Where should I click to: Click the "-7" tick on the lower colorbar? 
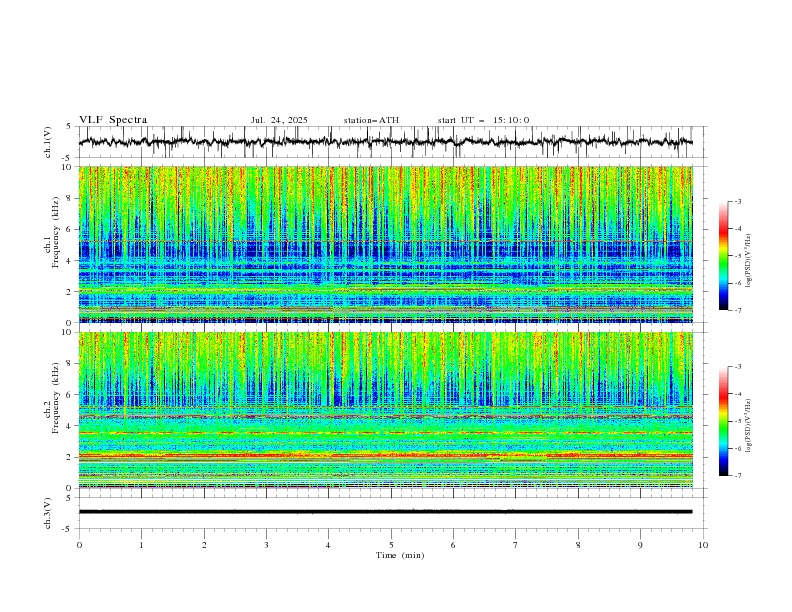tap(738, 476)
